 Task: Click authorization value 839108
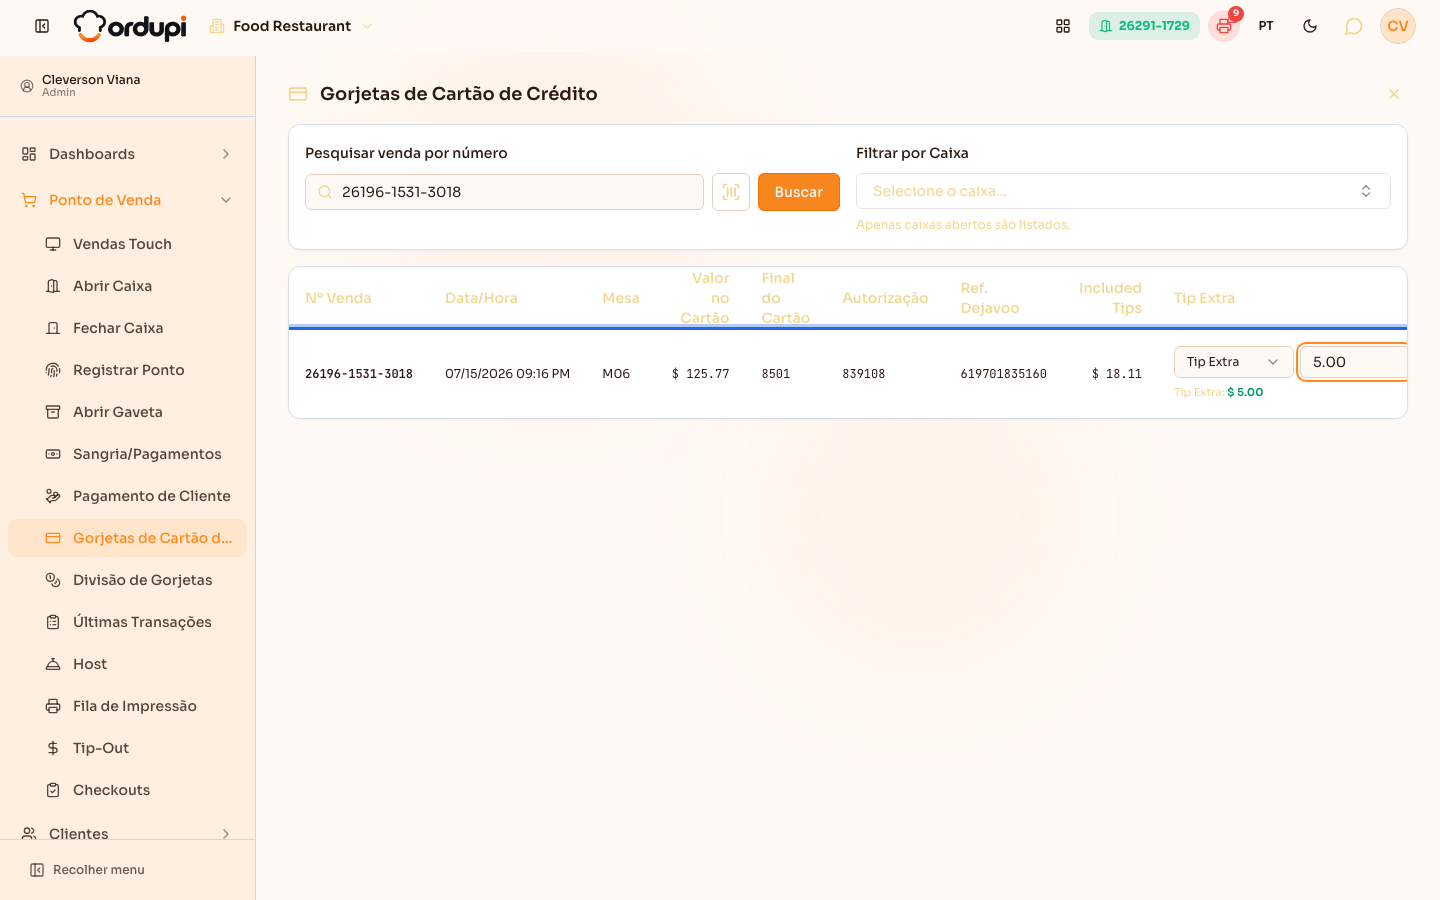[864, 374]
